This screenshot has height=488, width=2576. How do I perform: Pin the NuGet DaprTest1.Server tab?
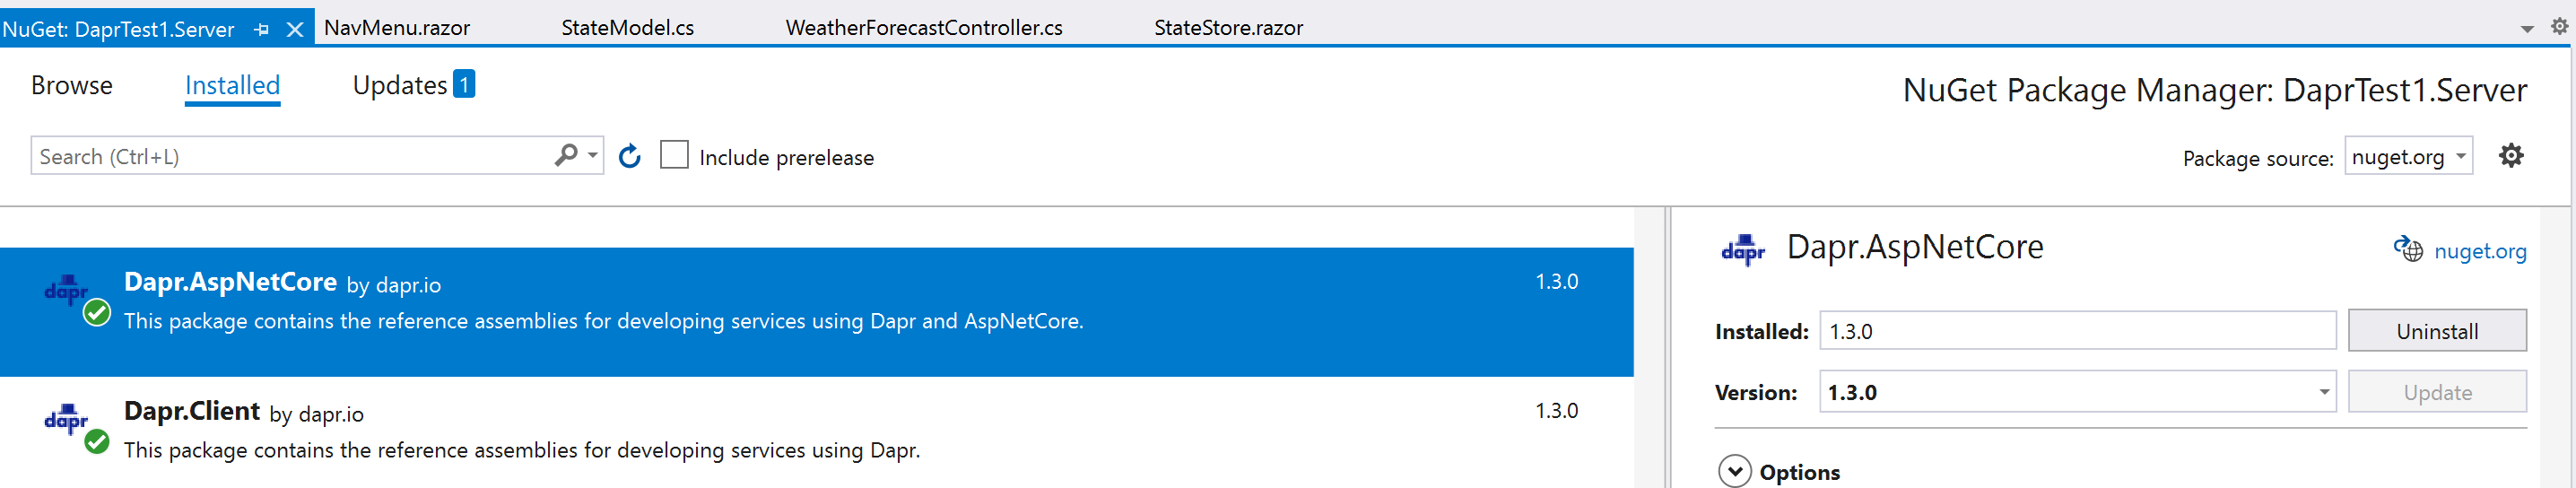tap(262, 29)
